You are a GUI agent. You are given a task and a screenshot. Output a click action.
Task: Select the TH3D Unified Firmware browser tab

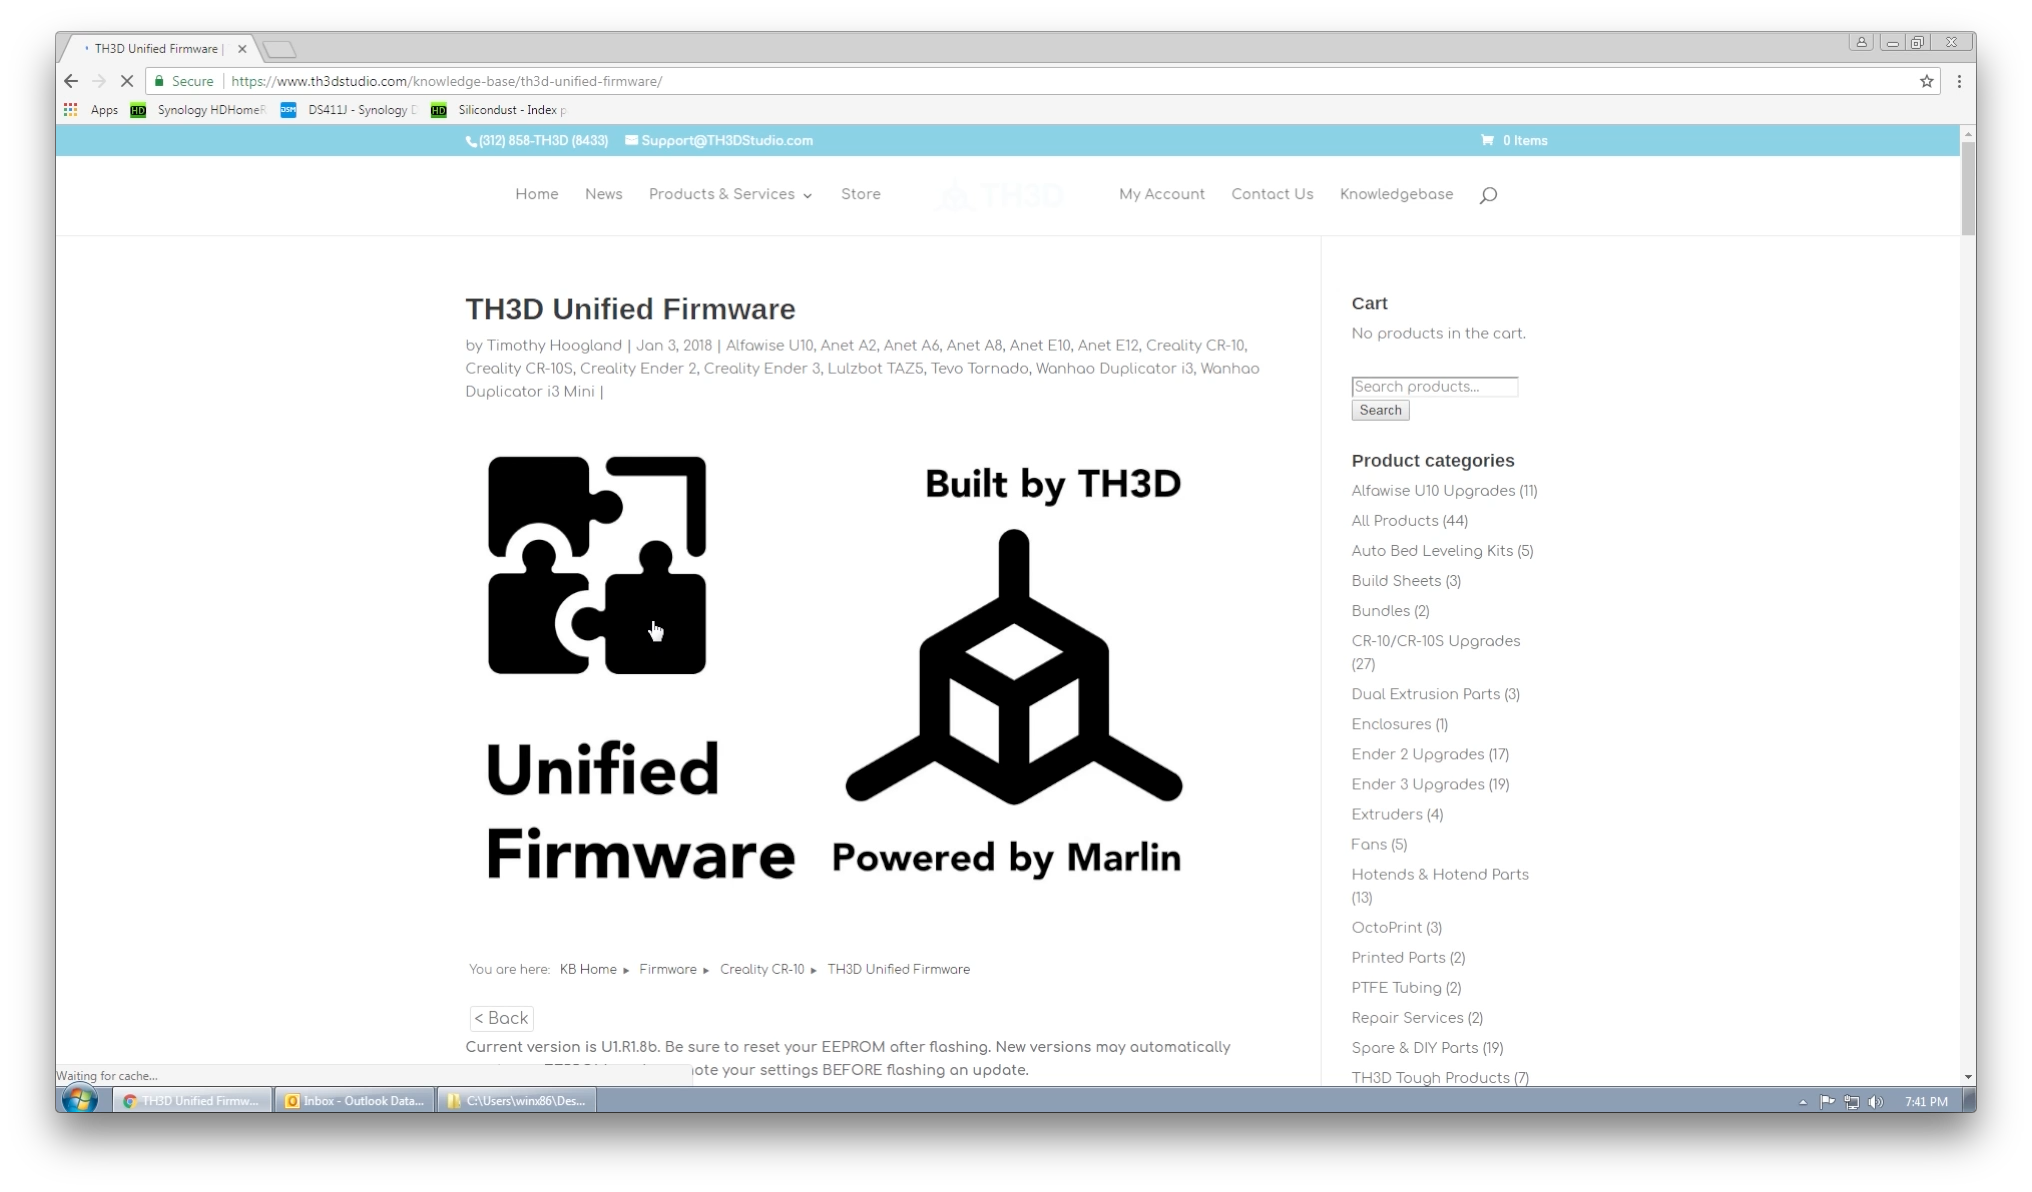(x=155, y=48)
